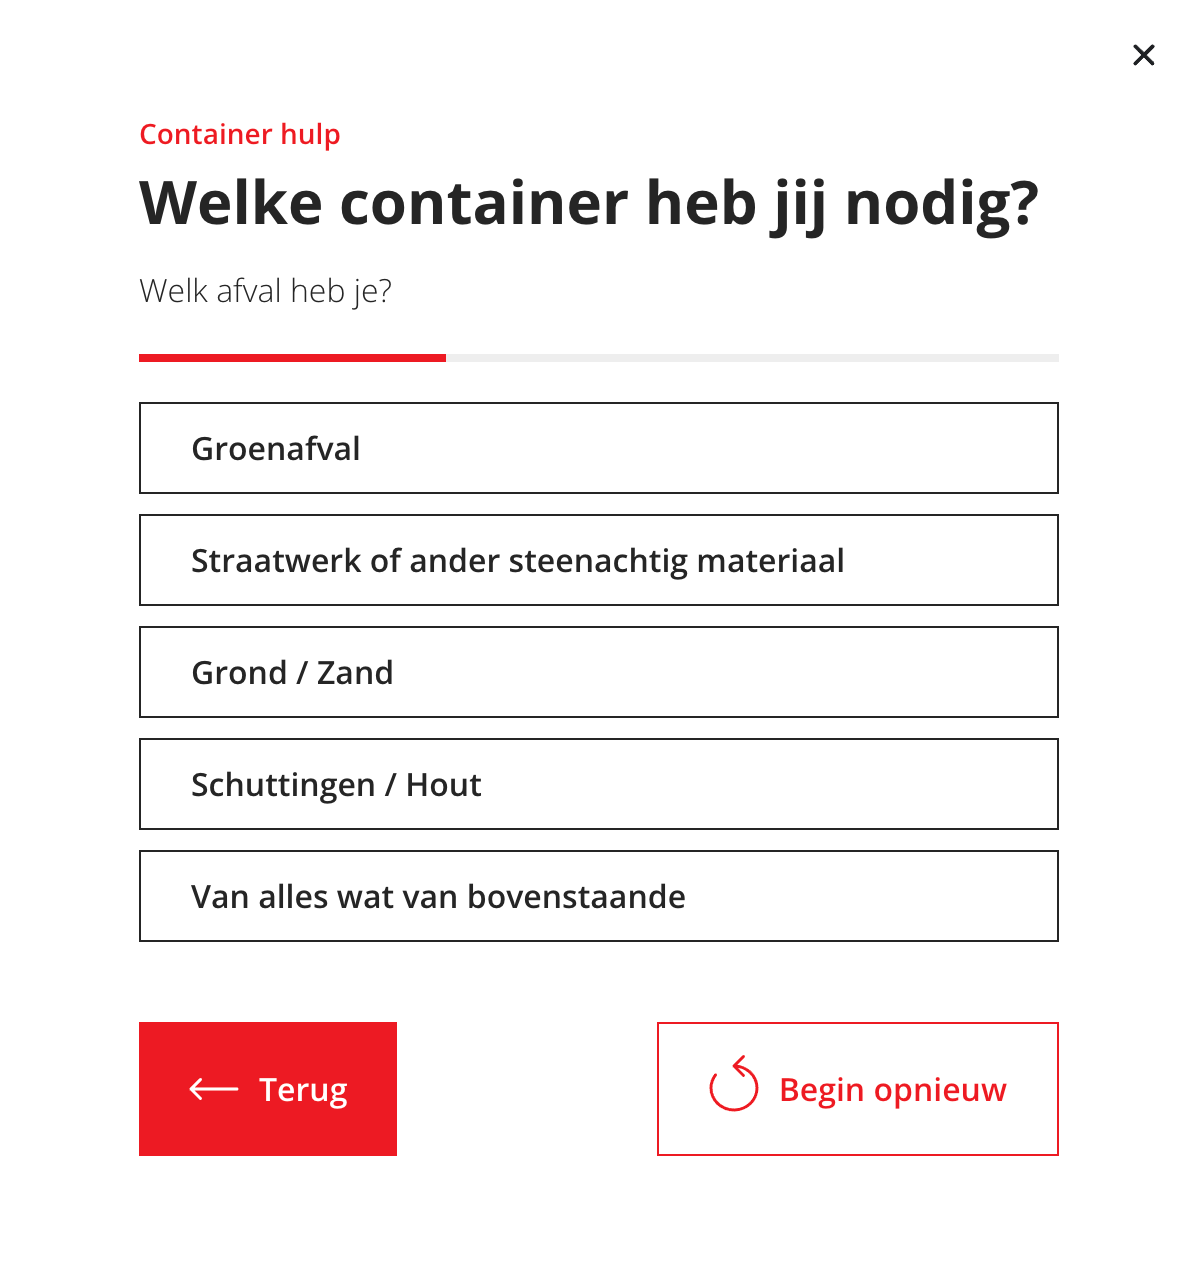Click the circular restart arrow icon
The image size is (1196, 1264).
click(734, 1085)
